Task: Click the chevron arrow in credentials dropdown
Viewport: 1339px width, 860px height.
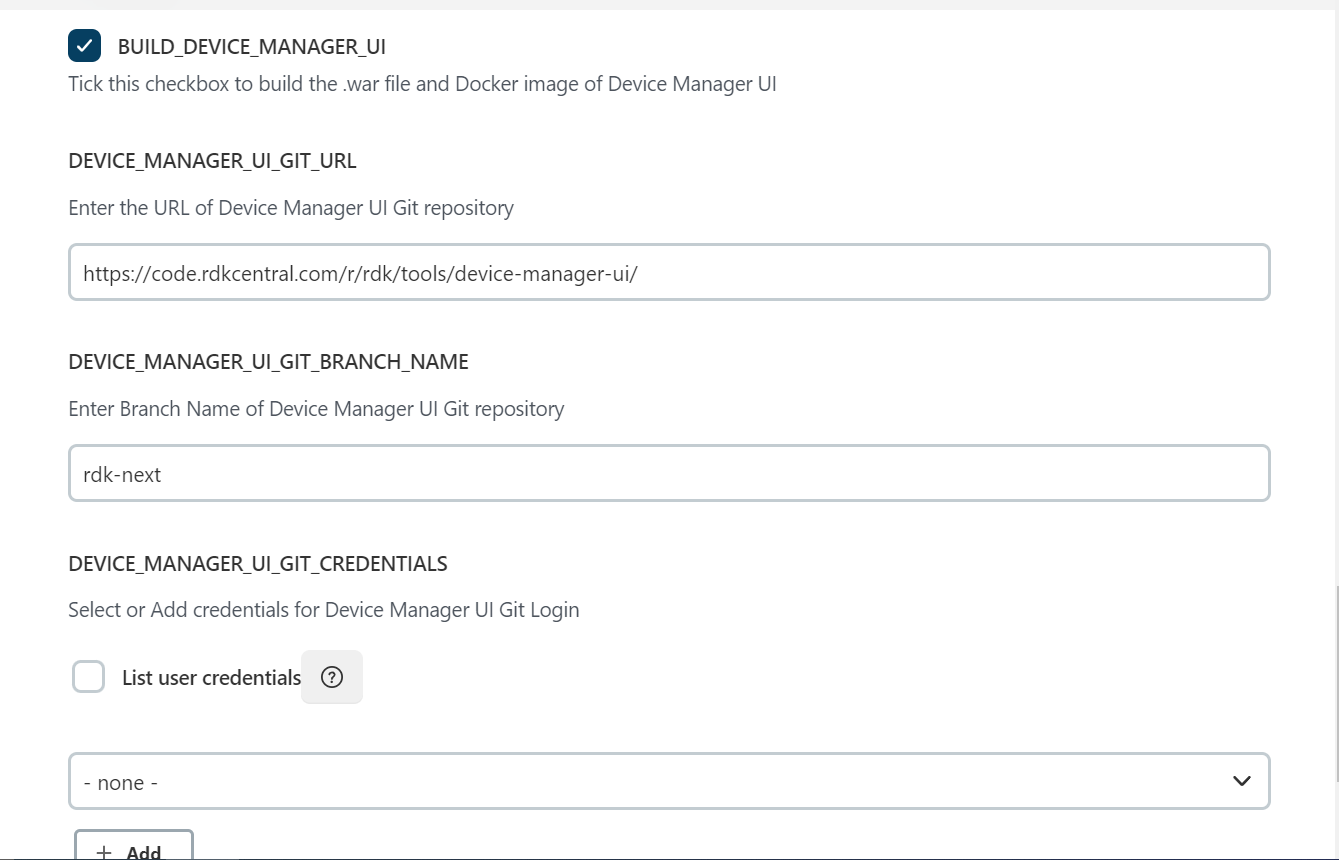Action: [1241, 781]
